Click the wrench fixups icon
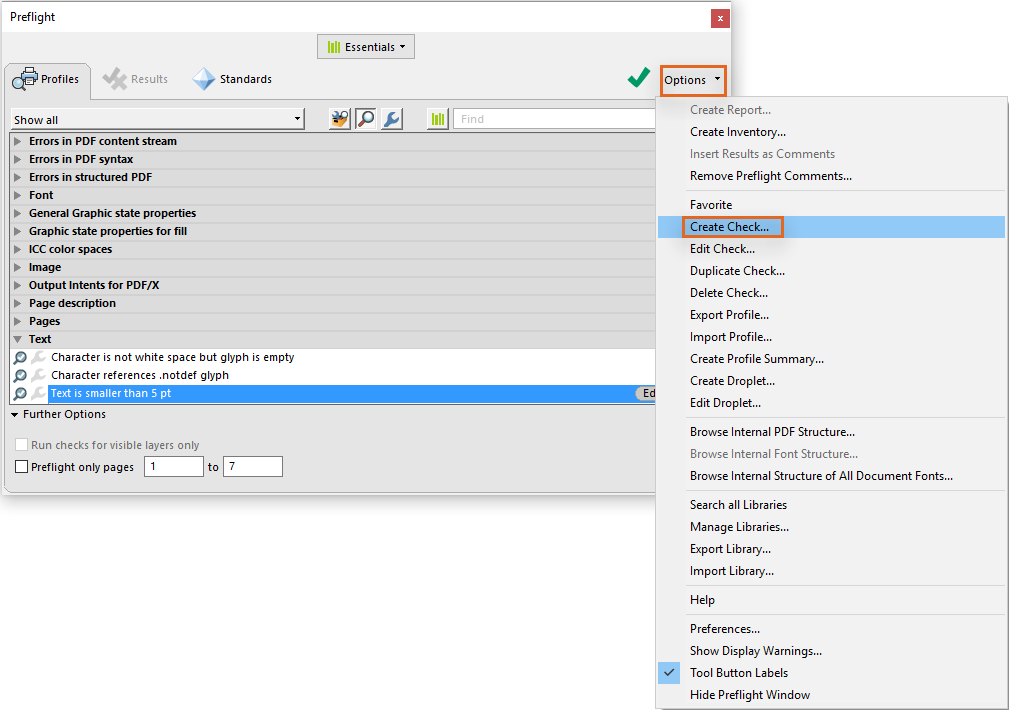This screenshot has height=710, width=1009. point(391,118)
